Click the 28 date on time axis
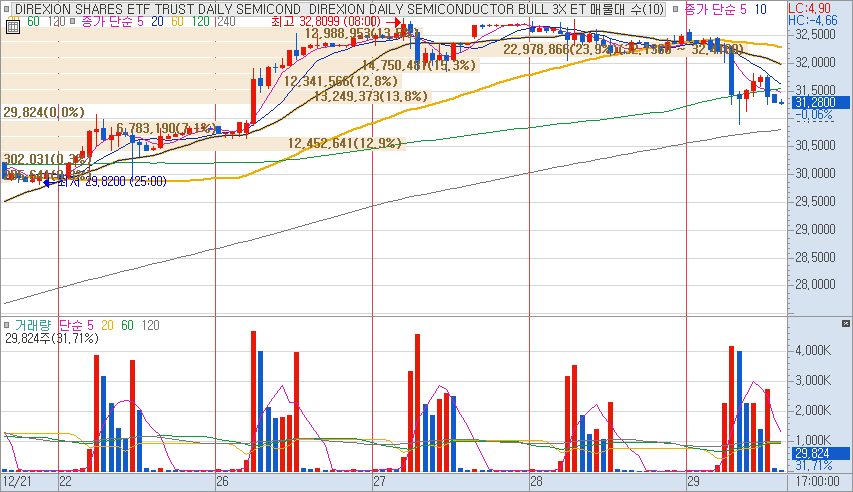 tap(536, 482)
